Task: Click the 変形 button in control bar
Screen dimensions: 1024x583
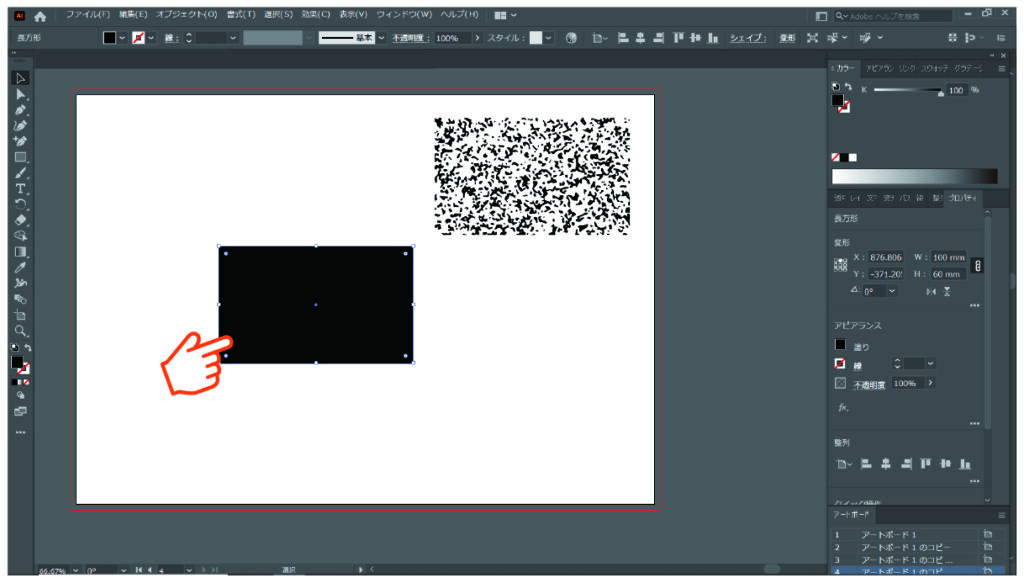Action: coord(787,38)
